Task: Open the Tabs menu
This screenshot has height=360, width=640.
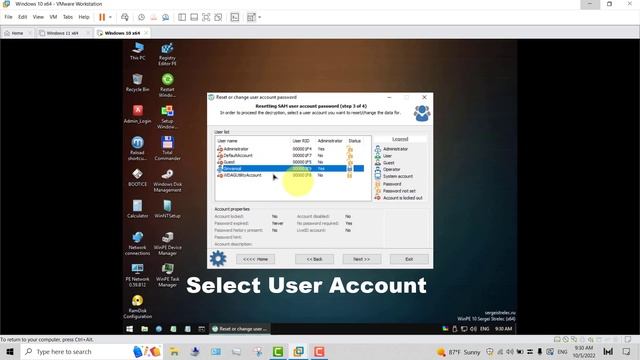Action: click(x=68, y=17)
